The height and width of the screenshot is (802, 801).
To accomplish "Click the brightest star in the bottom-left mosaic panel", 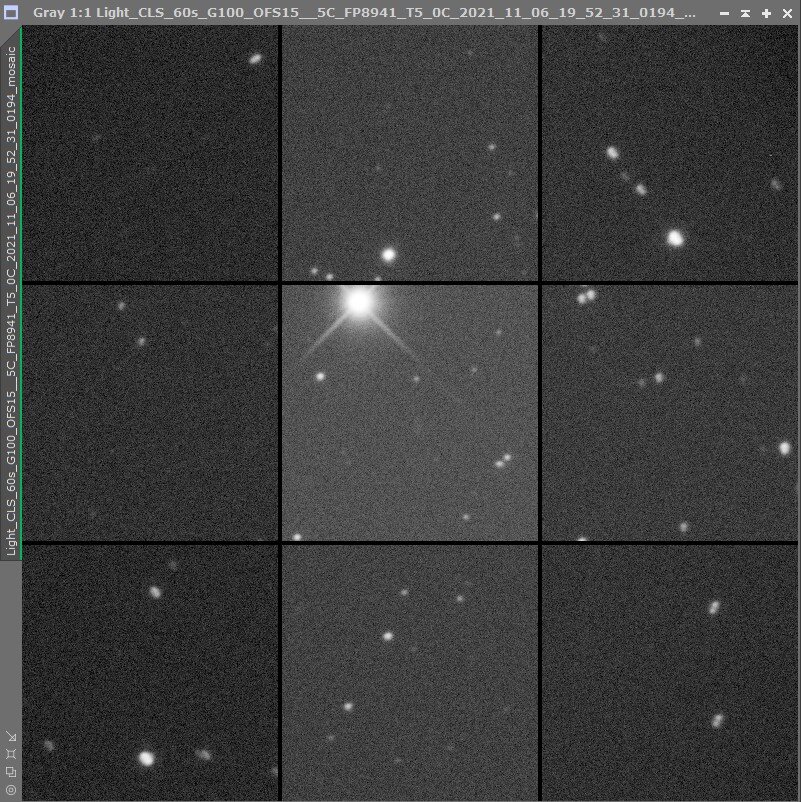I will 146,758.
